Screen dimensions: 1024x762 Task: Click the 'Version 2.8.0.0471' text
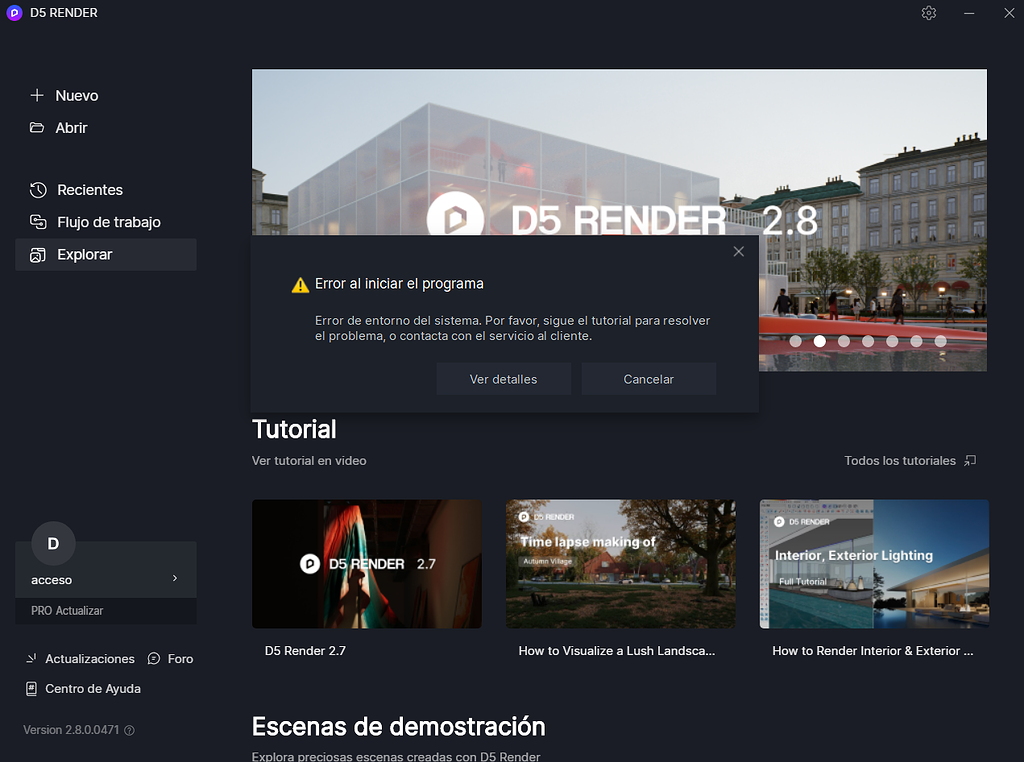(71, 730)
